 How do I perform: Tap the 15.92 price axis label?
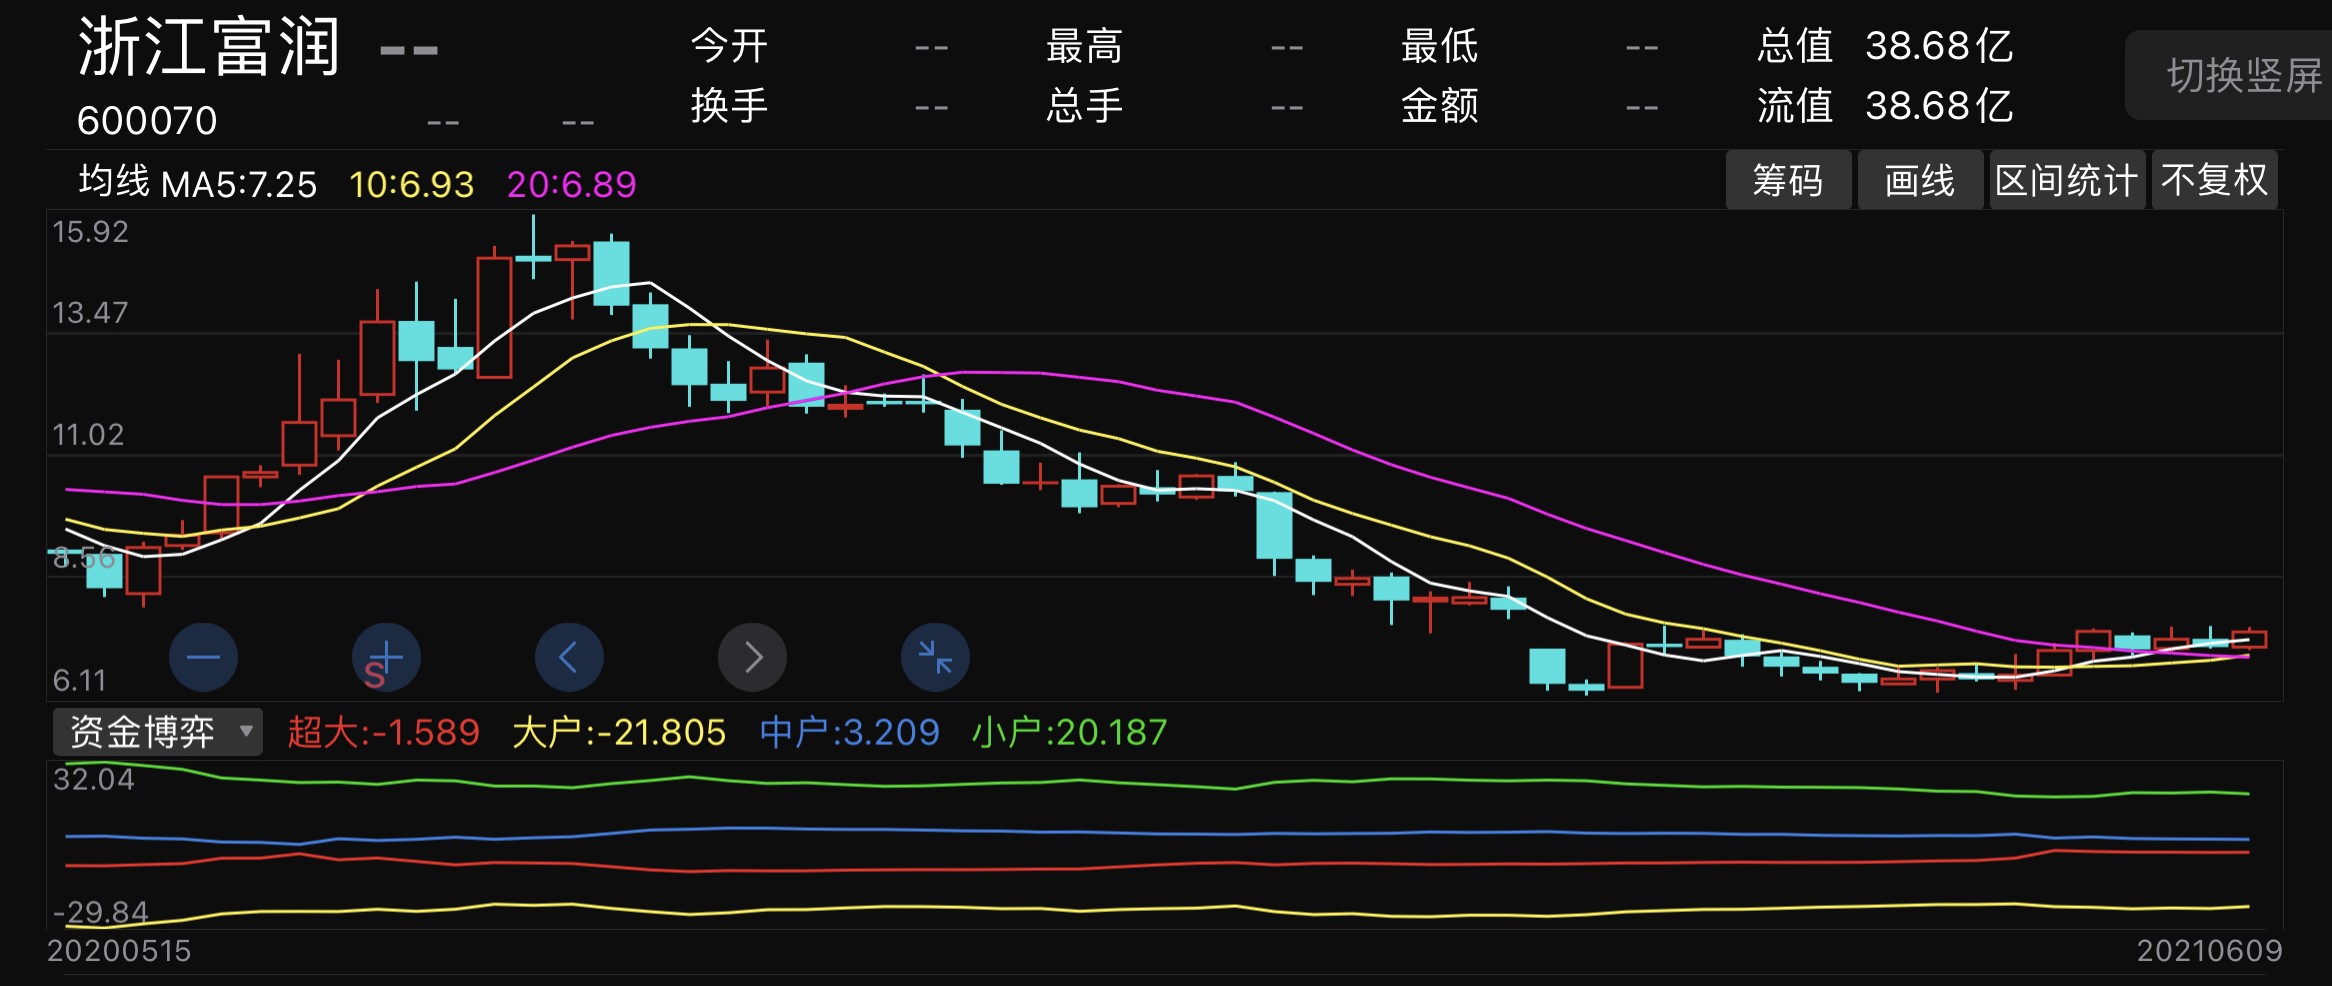point(90,232)
